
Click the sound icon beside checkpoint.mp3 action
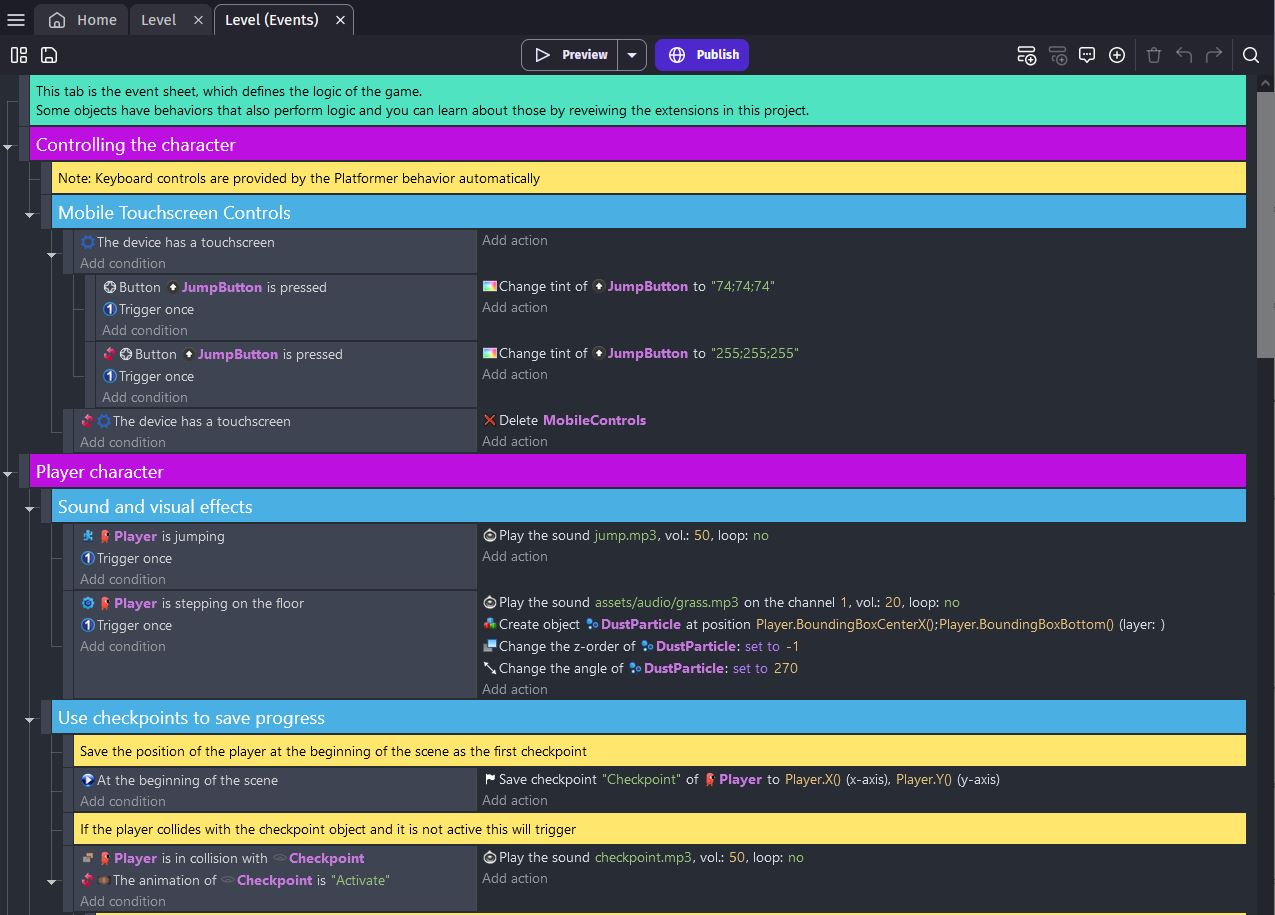pos(489,857)
